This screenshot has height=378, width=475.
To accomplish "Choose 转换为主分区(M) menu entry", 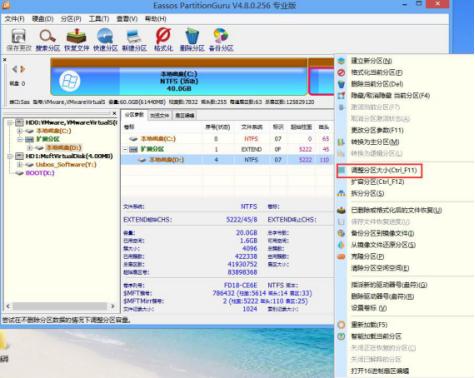I will pos(375,142).
